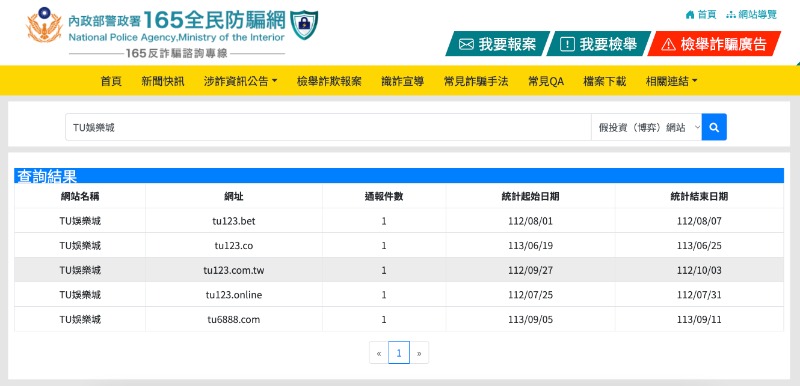Open the 常見詐騙手法 menu item
800x386 pixels.
click(x=476, y=81)
